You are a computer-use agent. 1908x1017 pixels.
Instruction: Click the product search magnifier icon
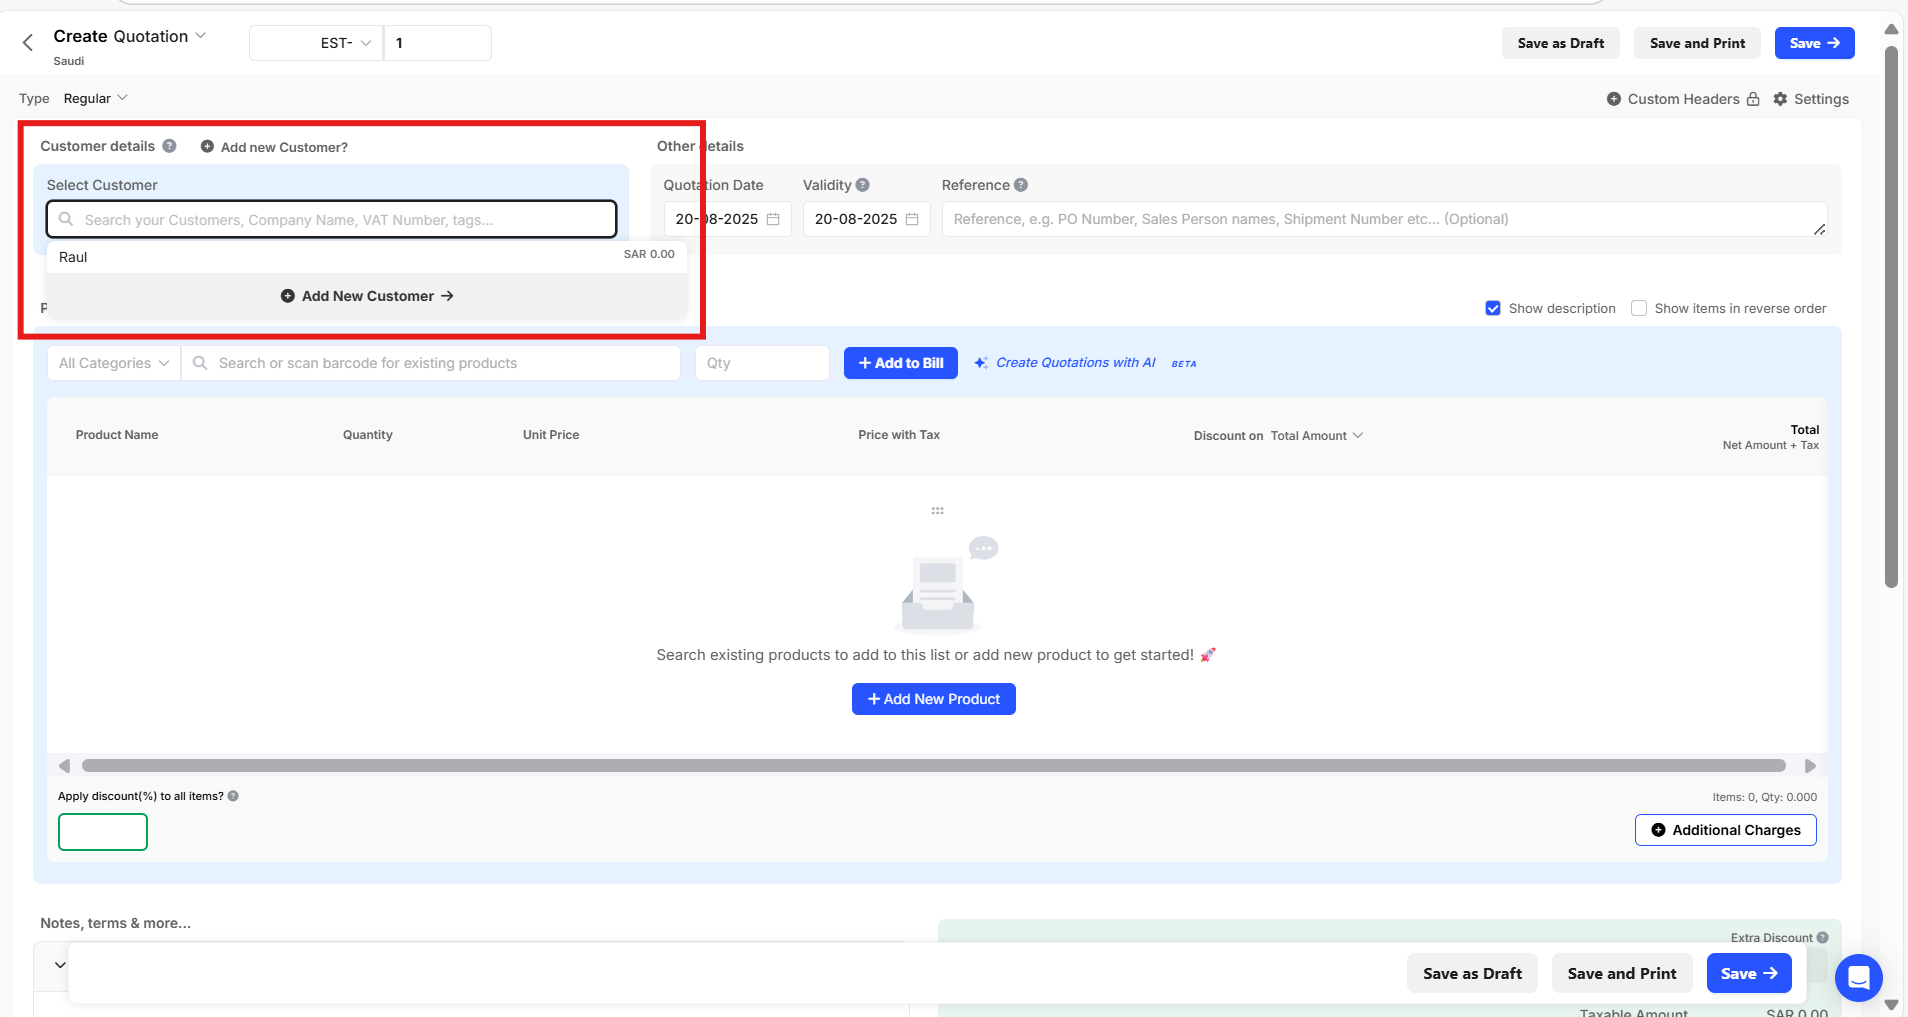pos(200,363)
